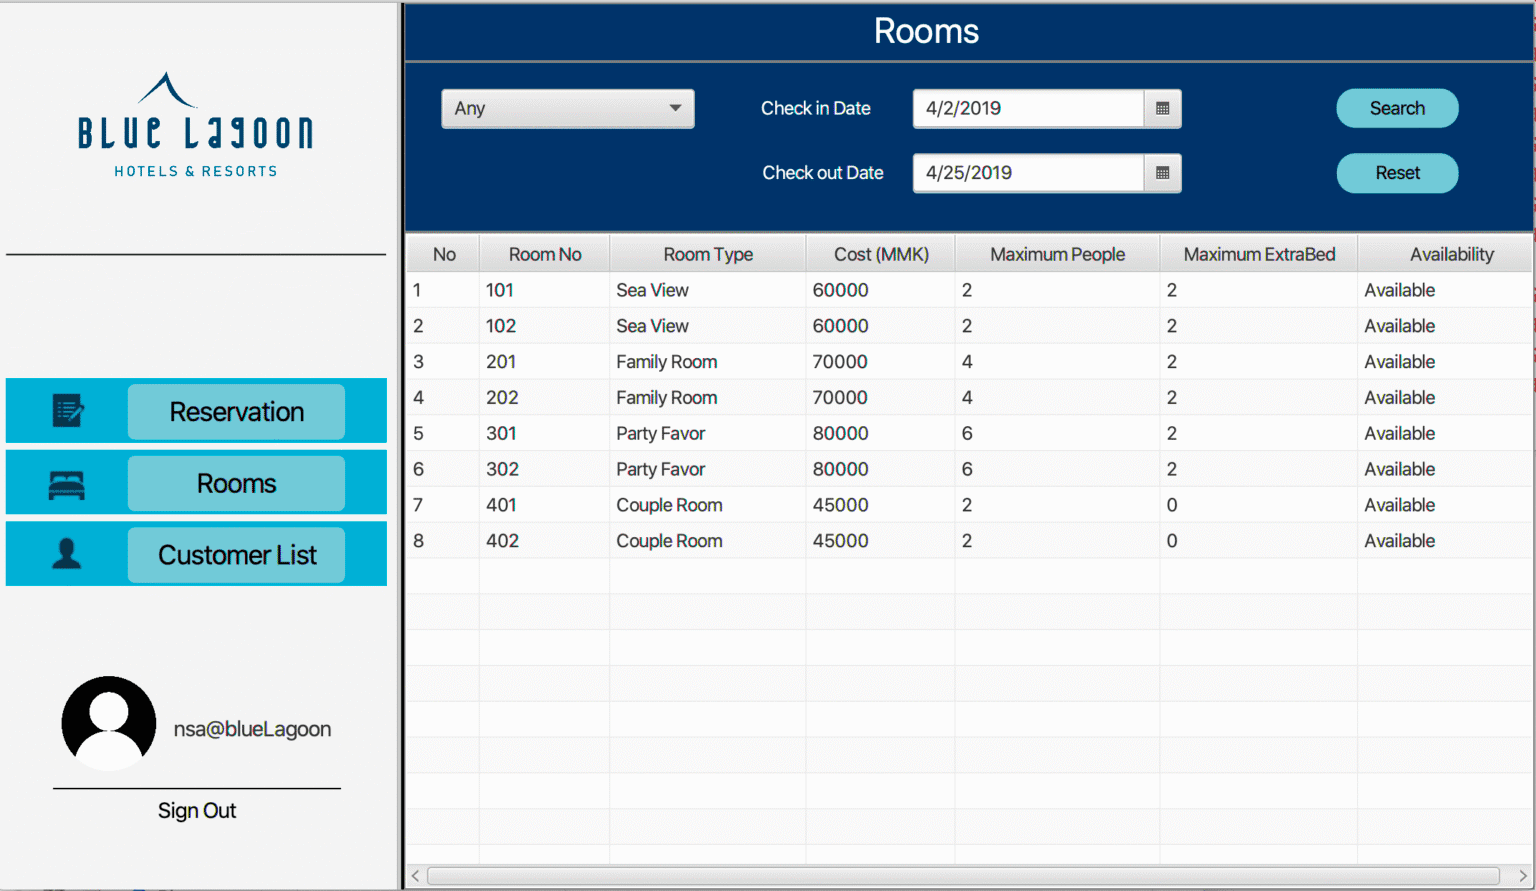Screen dimensions: 1536x891
Task: Select the Reservation pencil icon
Action: (67, 410)
